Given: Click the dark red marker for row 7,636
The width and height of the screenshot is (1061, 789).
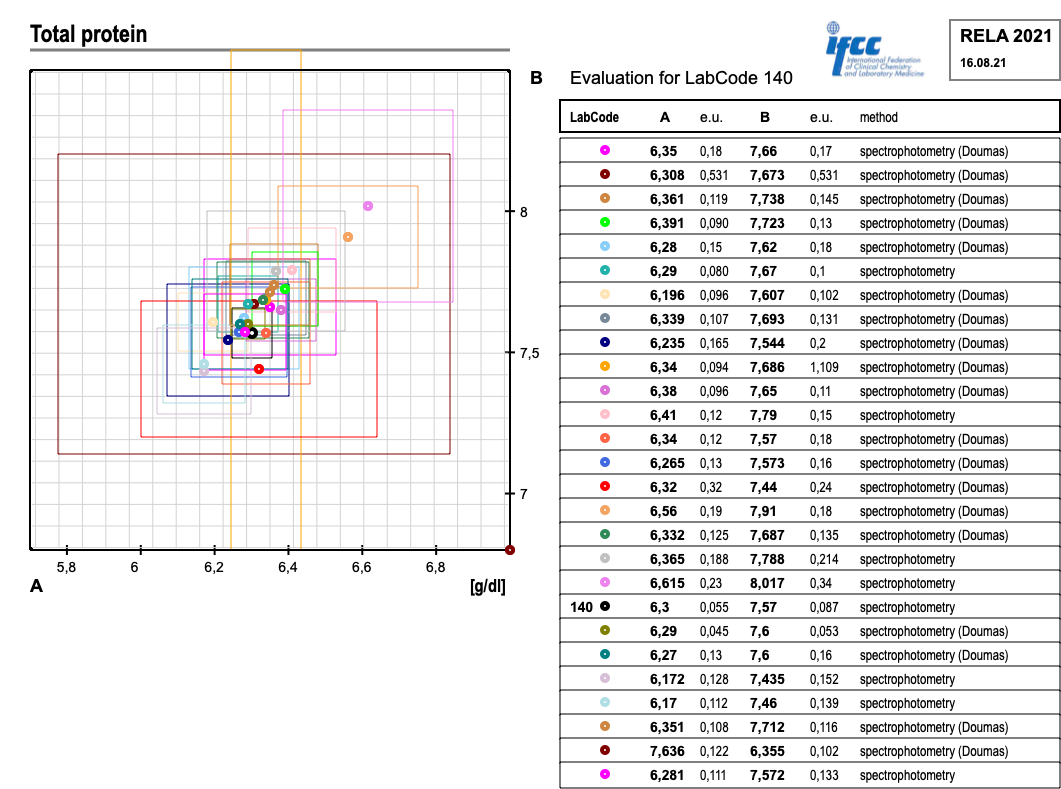Looking at the screenshot, I should [605, 751].
